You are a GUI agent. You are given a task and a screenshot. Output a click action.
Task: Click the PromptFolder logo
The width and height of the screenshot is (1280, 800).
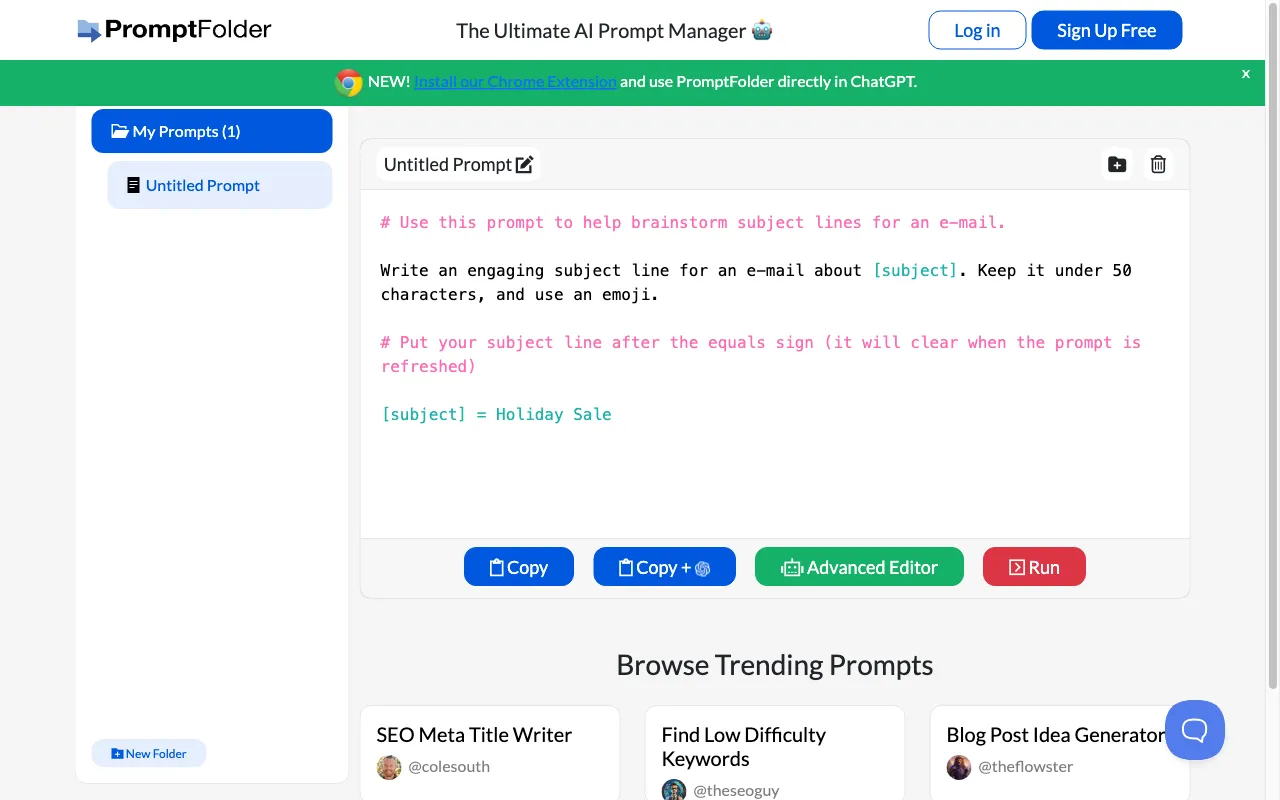tap(174, 30)
